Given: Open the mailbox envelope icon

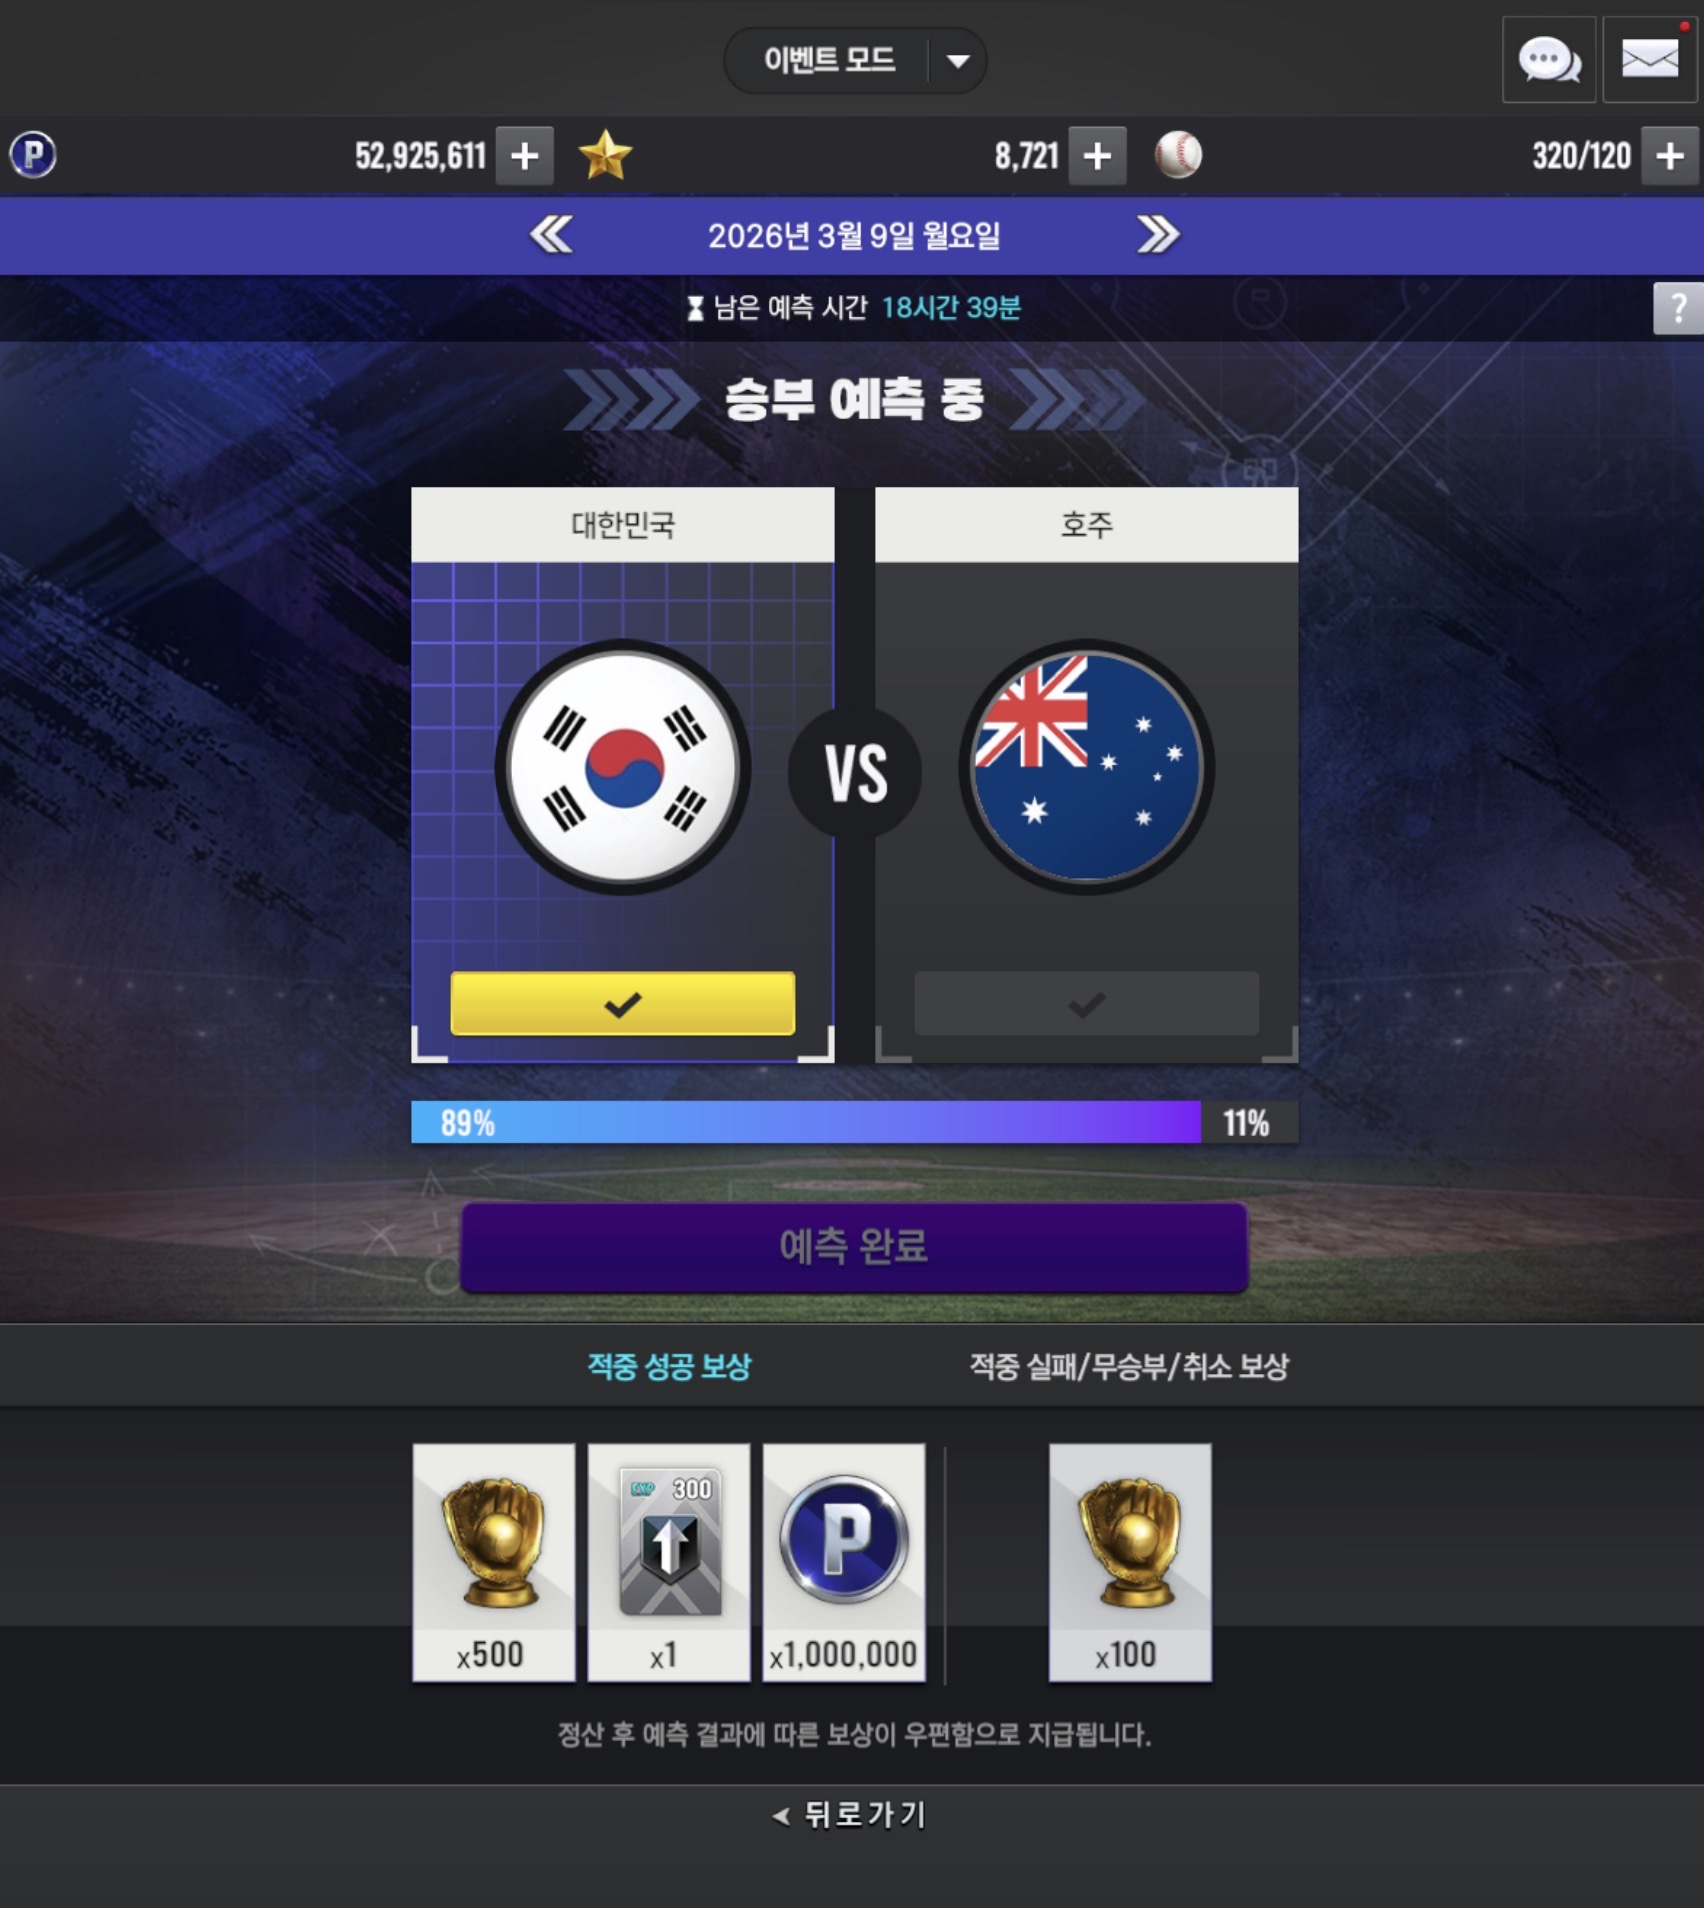Looking at the screenshot, I should pos(1650,60).
